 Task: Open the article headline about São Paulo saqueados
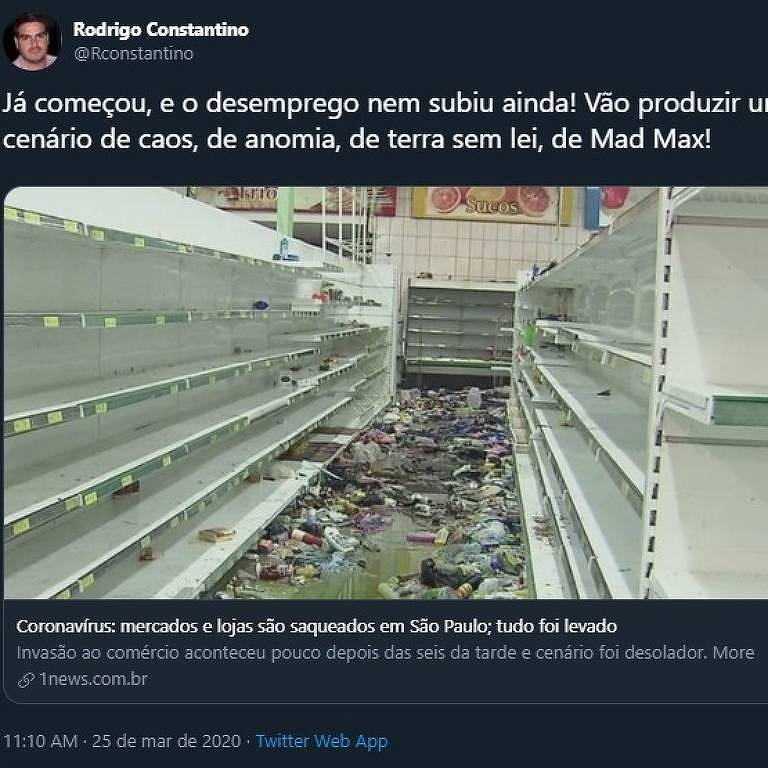[x=316, y=626]
